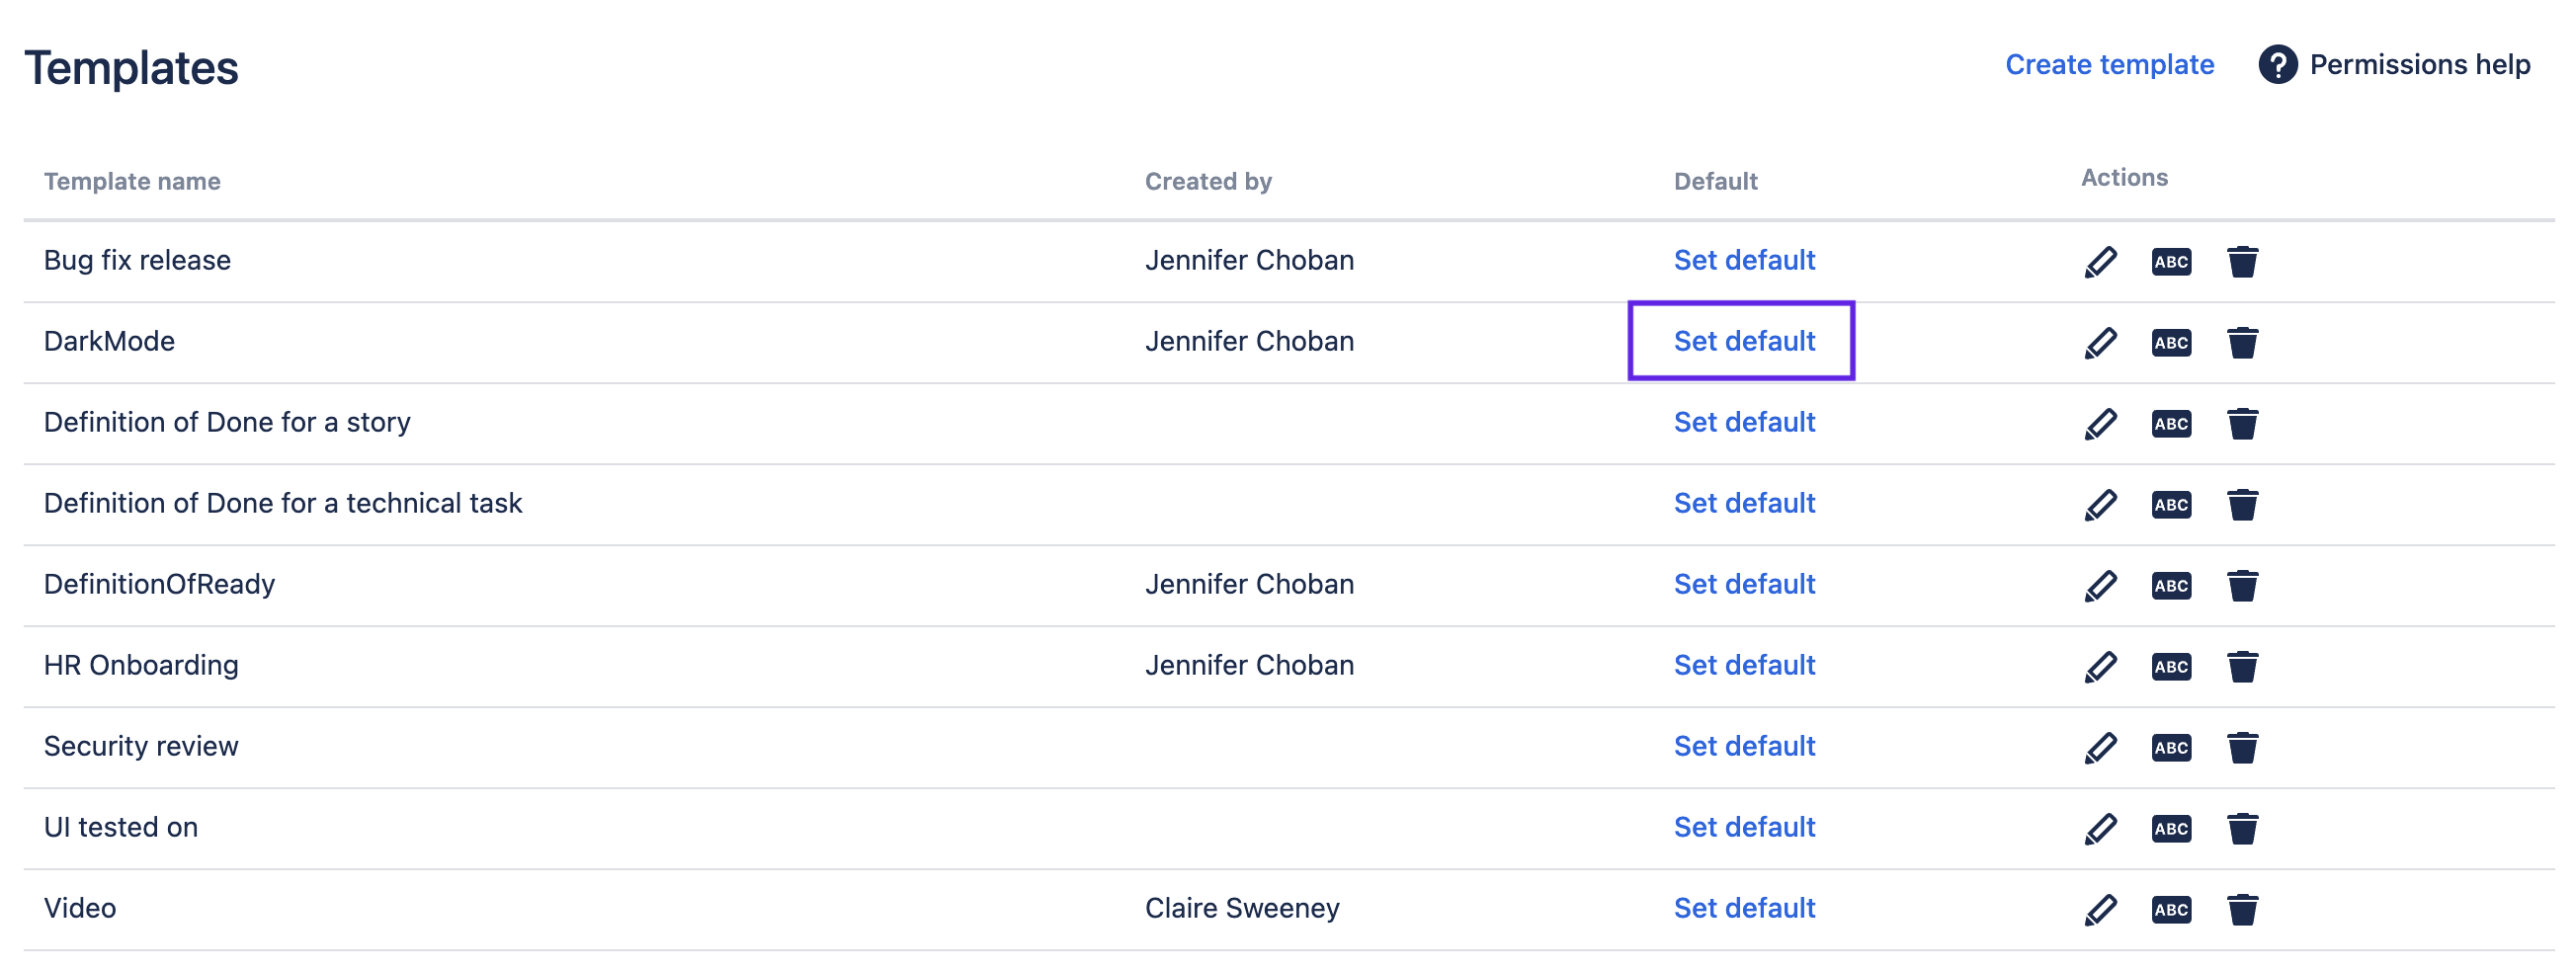Click ABC rename icon for DefinitionOfReady
This screenshot has height=969, width=2576.
[x=2171, y=586]
